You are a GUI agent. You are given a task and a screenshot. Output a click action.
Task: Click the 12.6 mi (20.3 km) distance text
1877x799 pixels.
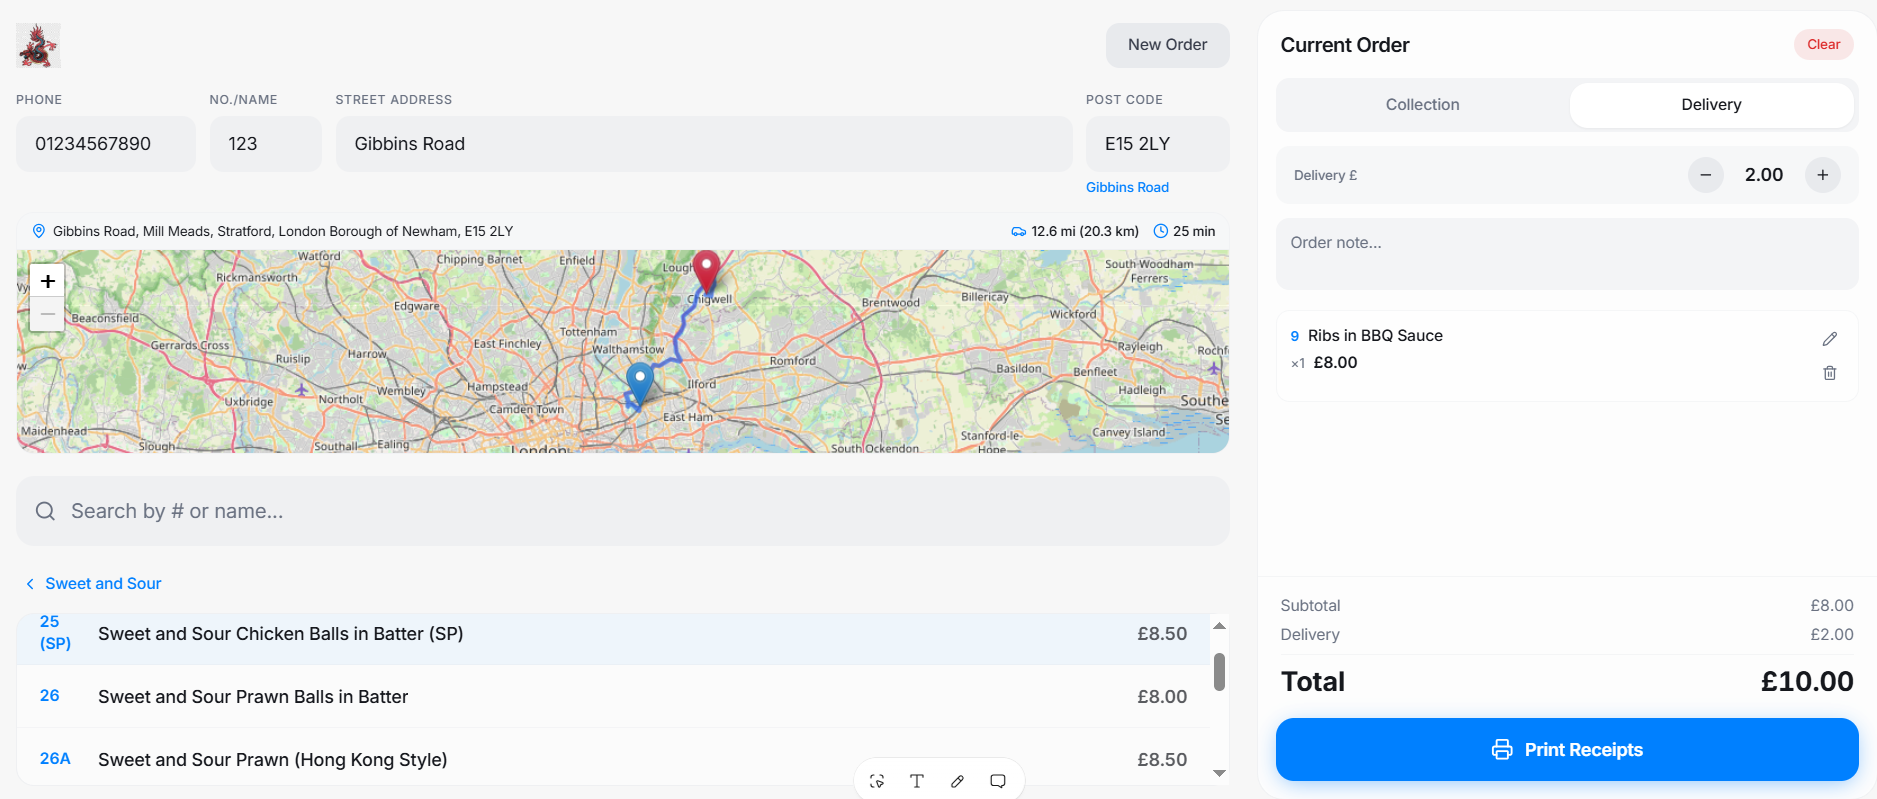point(1085,231)
